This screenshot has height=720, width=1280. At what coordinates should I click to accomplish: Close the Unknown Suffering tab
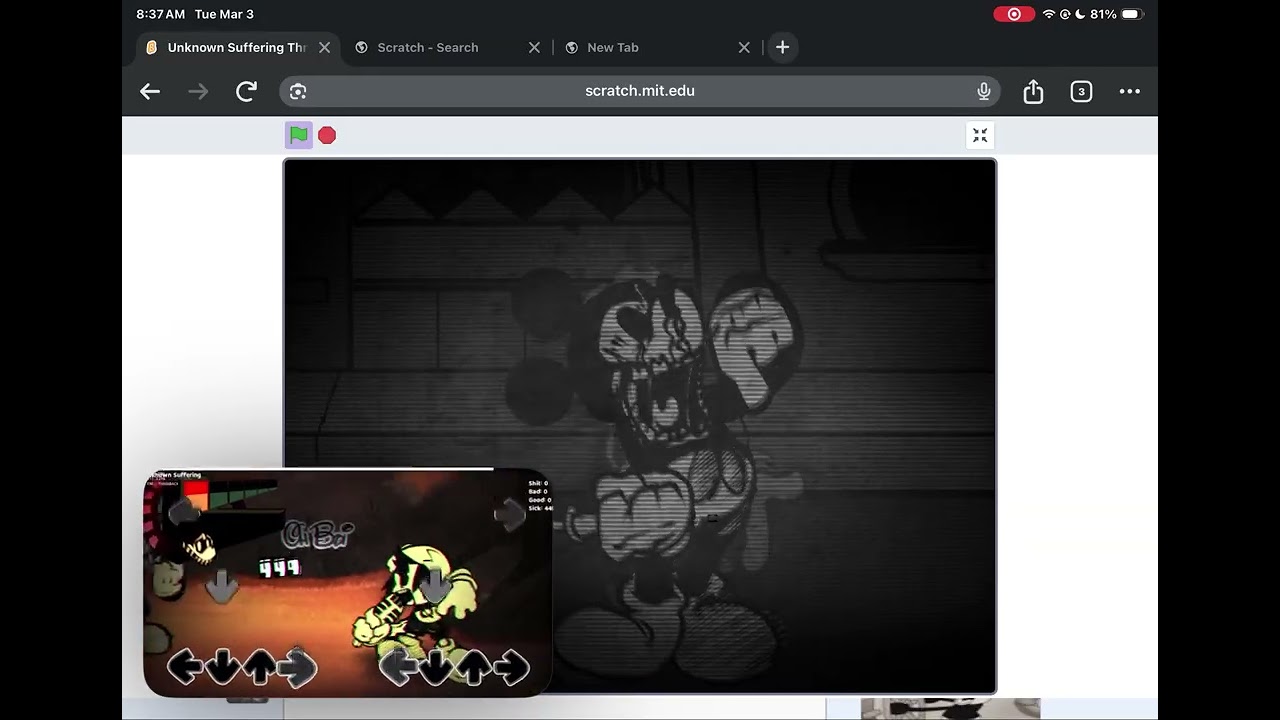(x=324, y=47)
